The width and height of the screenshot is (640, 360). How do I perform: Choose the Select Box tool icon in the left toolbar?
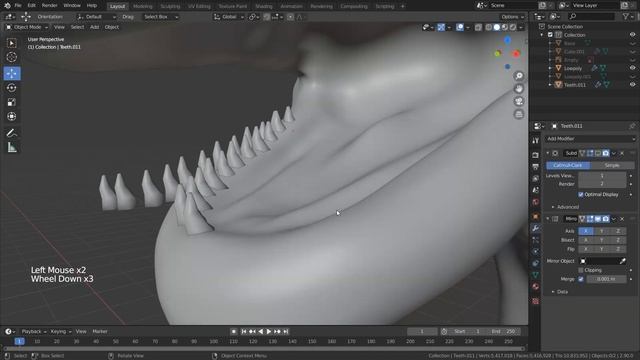point(12,43)
